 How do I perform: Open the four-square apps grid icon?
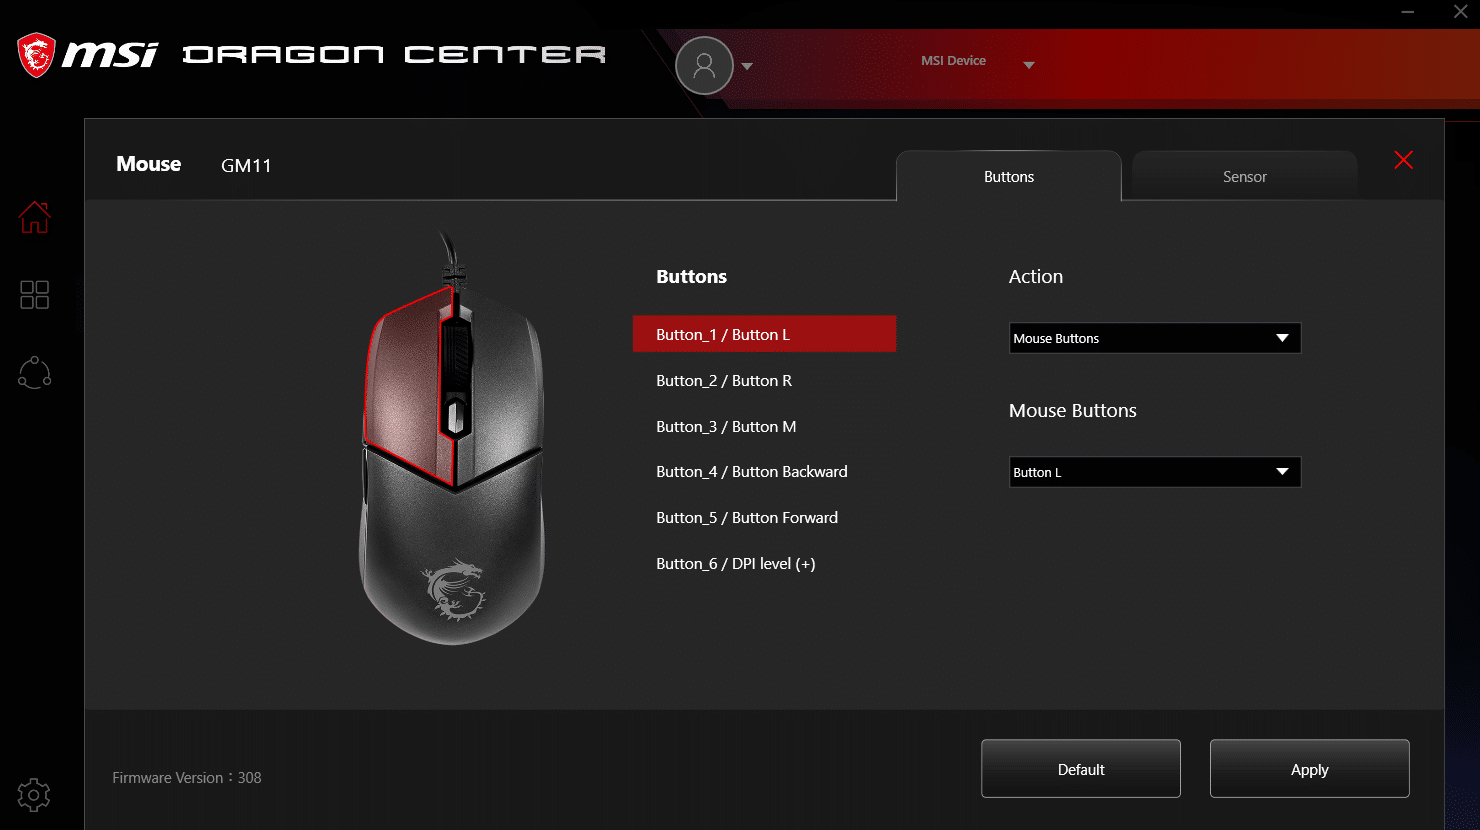tap(34, 295)
